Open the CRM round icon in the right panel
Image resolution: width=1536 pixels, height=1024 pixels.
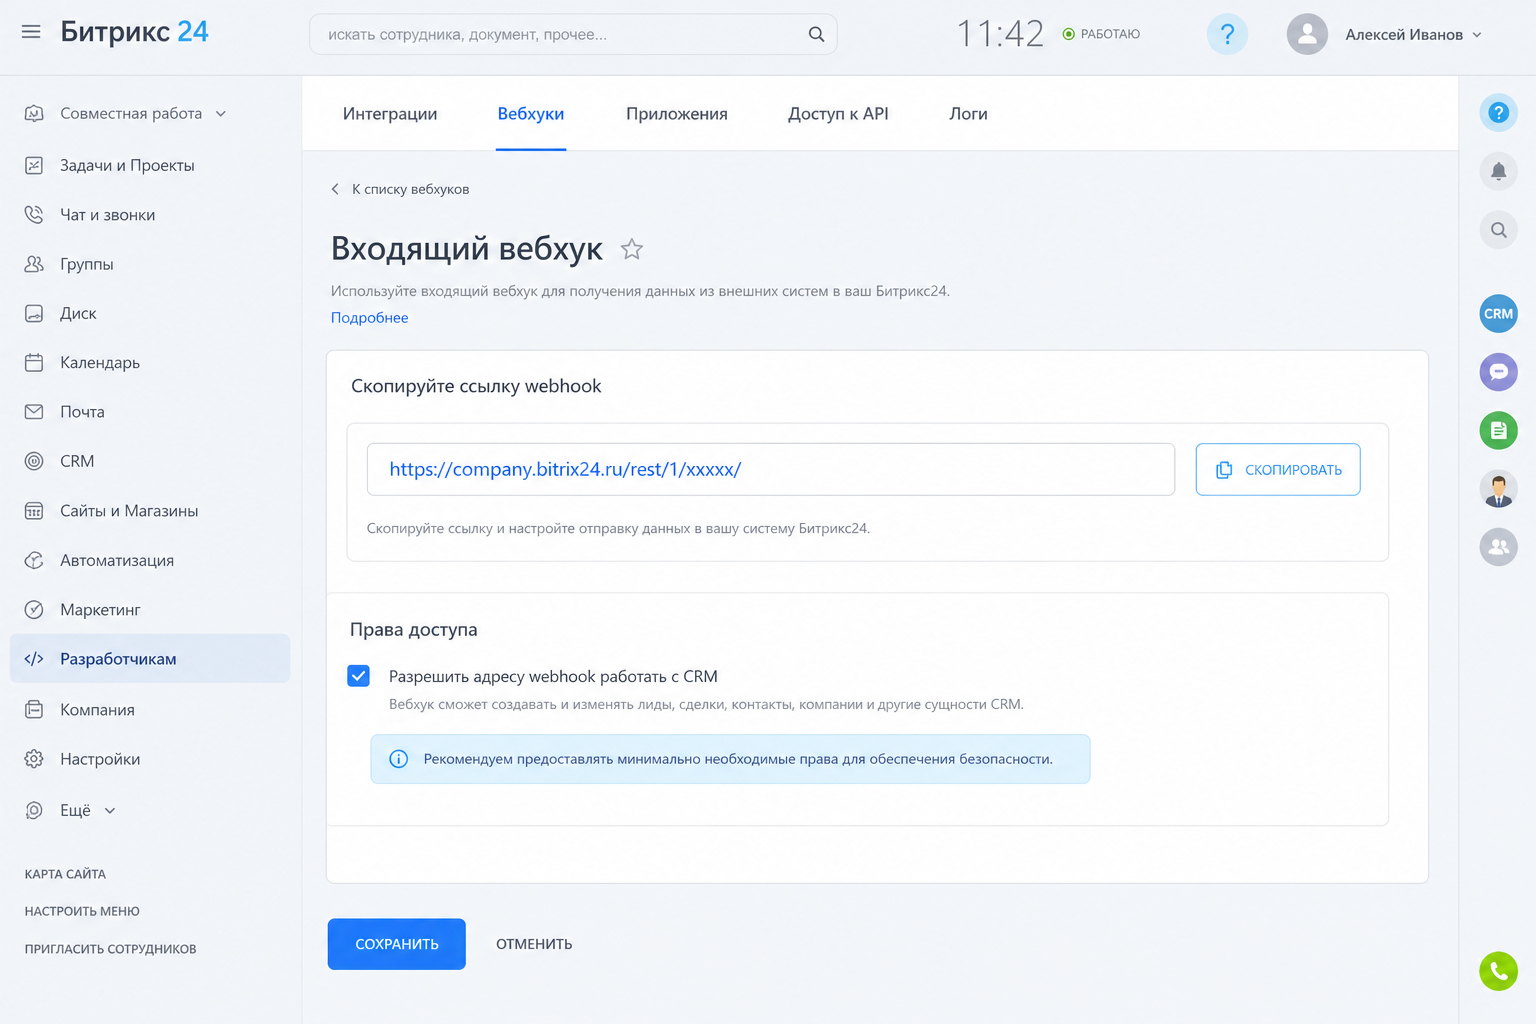1498,314
